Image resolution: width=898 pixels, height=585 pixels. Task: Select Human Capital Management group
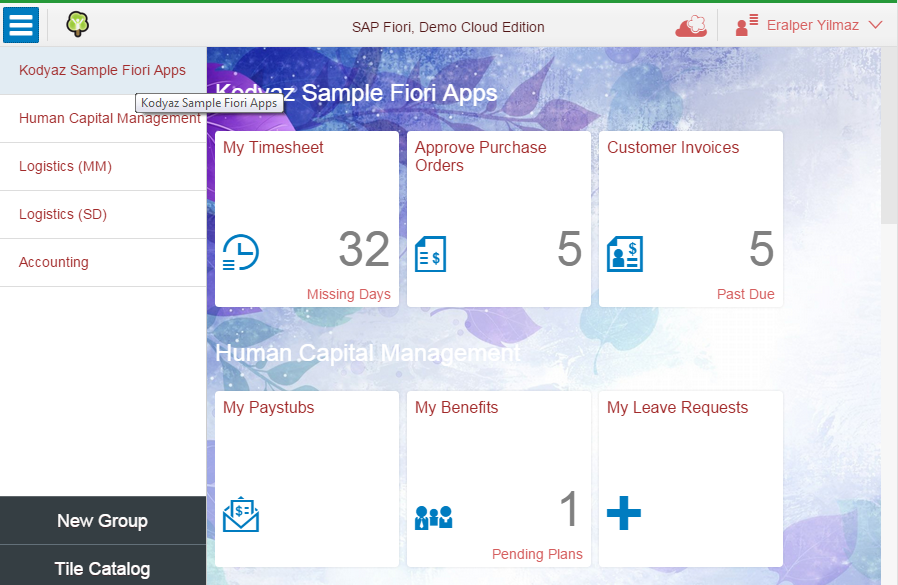103,119
